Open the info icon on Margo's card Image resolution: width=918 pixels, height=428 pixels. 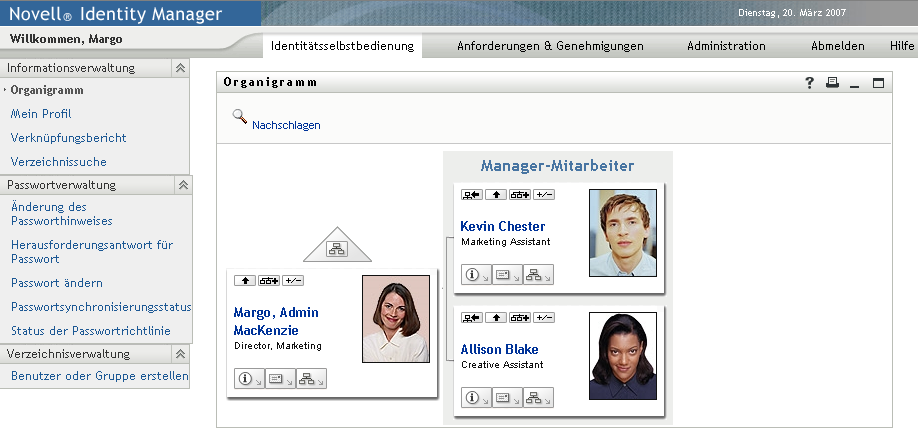(x=249, y=379)
